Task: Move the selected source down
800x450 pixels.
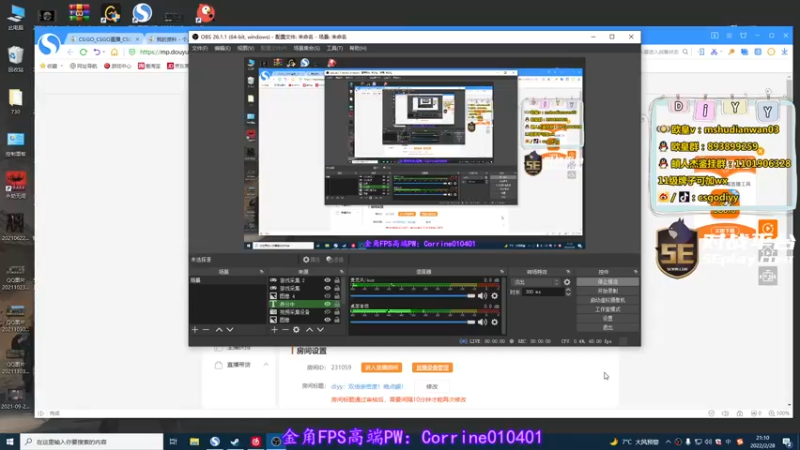Action: pyautogui.click(x=320, y=330)
